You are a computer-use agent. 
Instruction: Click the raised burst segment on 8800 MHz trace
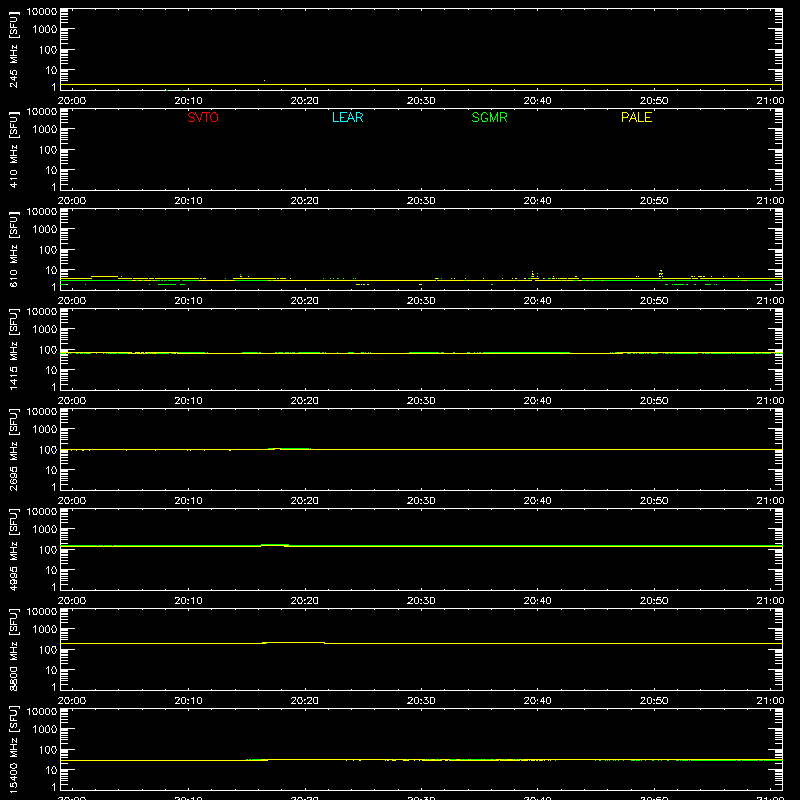294,642
